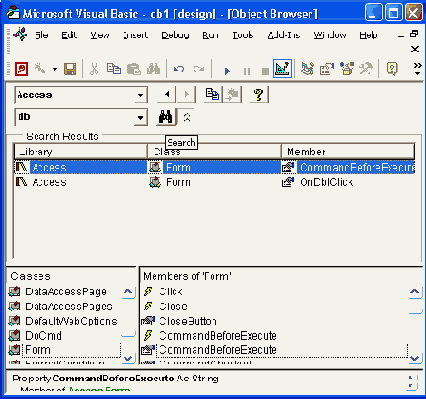Select DataAccessPages in the Classes list
426x399 pixels.
[x=69, y=306]
